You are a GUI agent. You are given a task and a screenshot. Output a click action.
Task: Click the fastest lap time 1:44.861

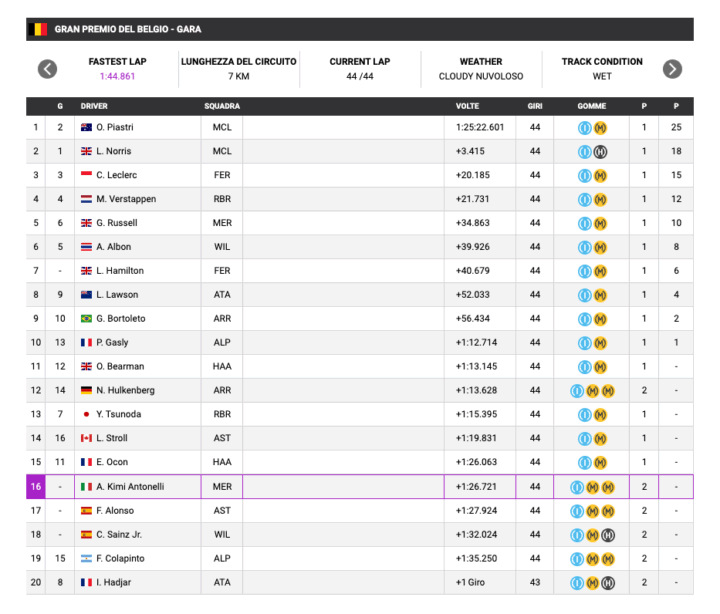pyautogui.click(x=118, y=76)
